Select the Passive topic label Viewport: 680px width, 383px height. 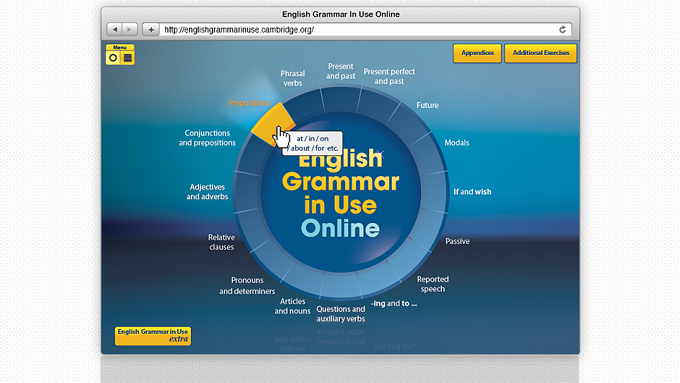pyautogui.click(x=457, y=241)
